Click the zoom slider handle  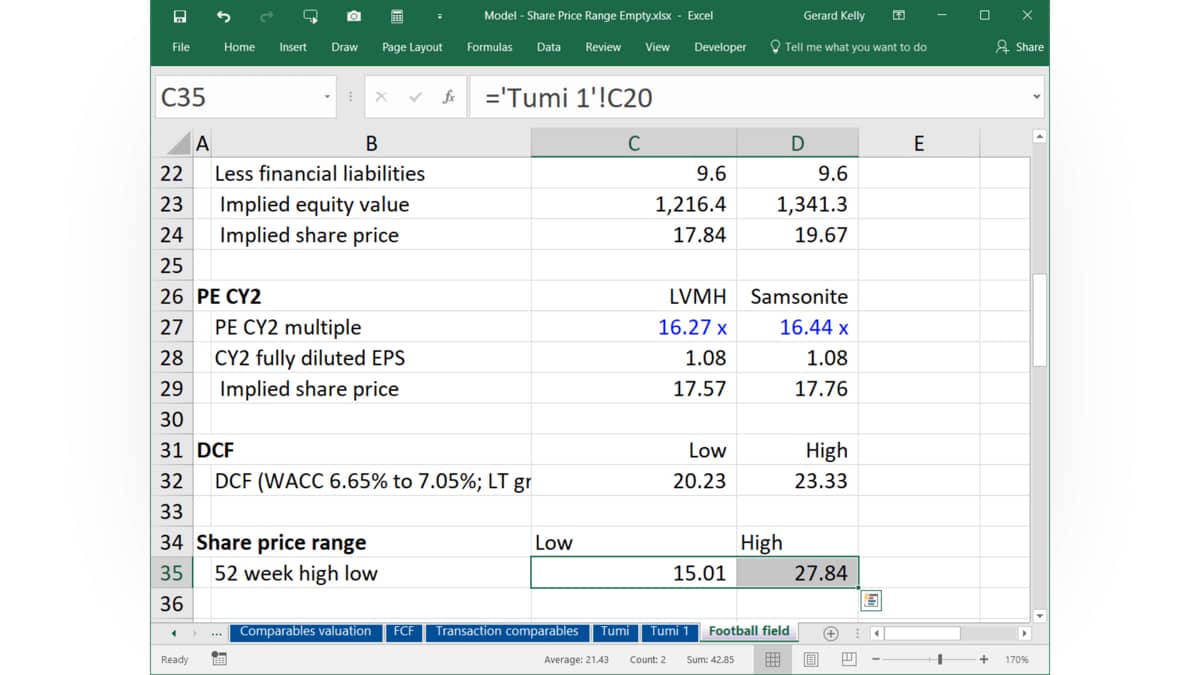940,659
